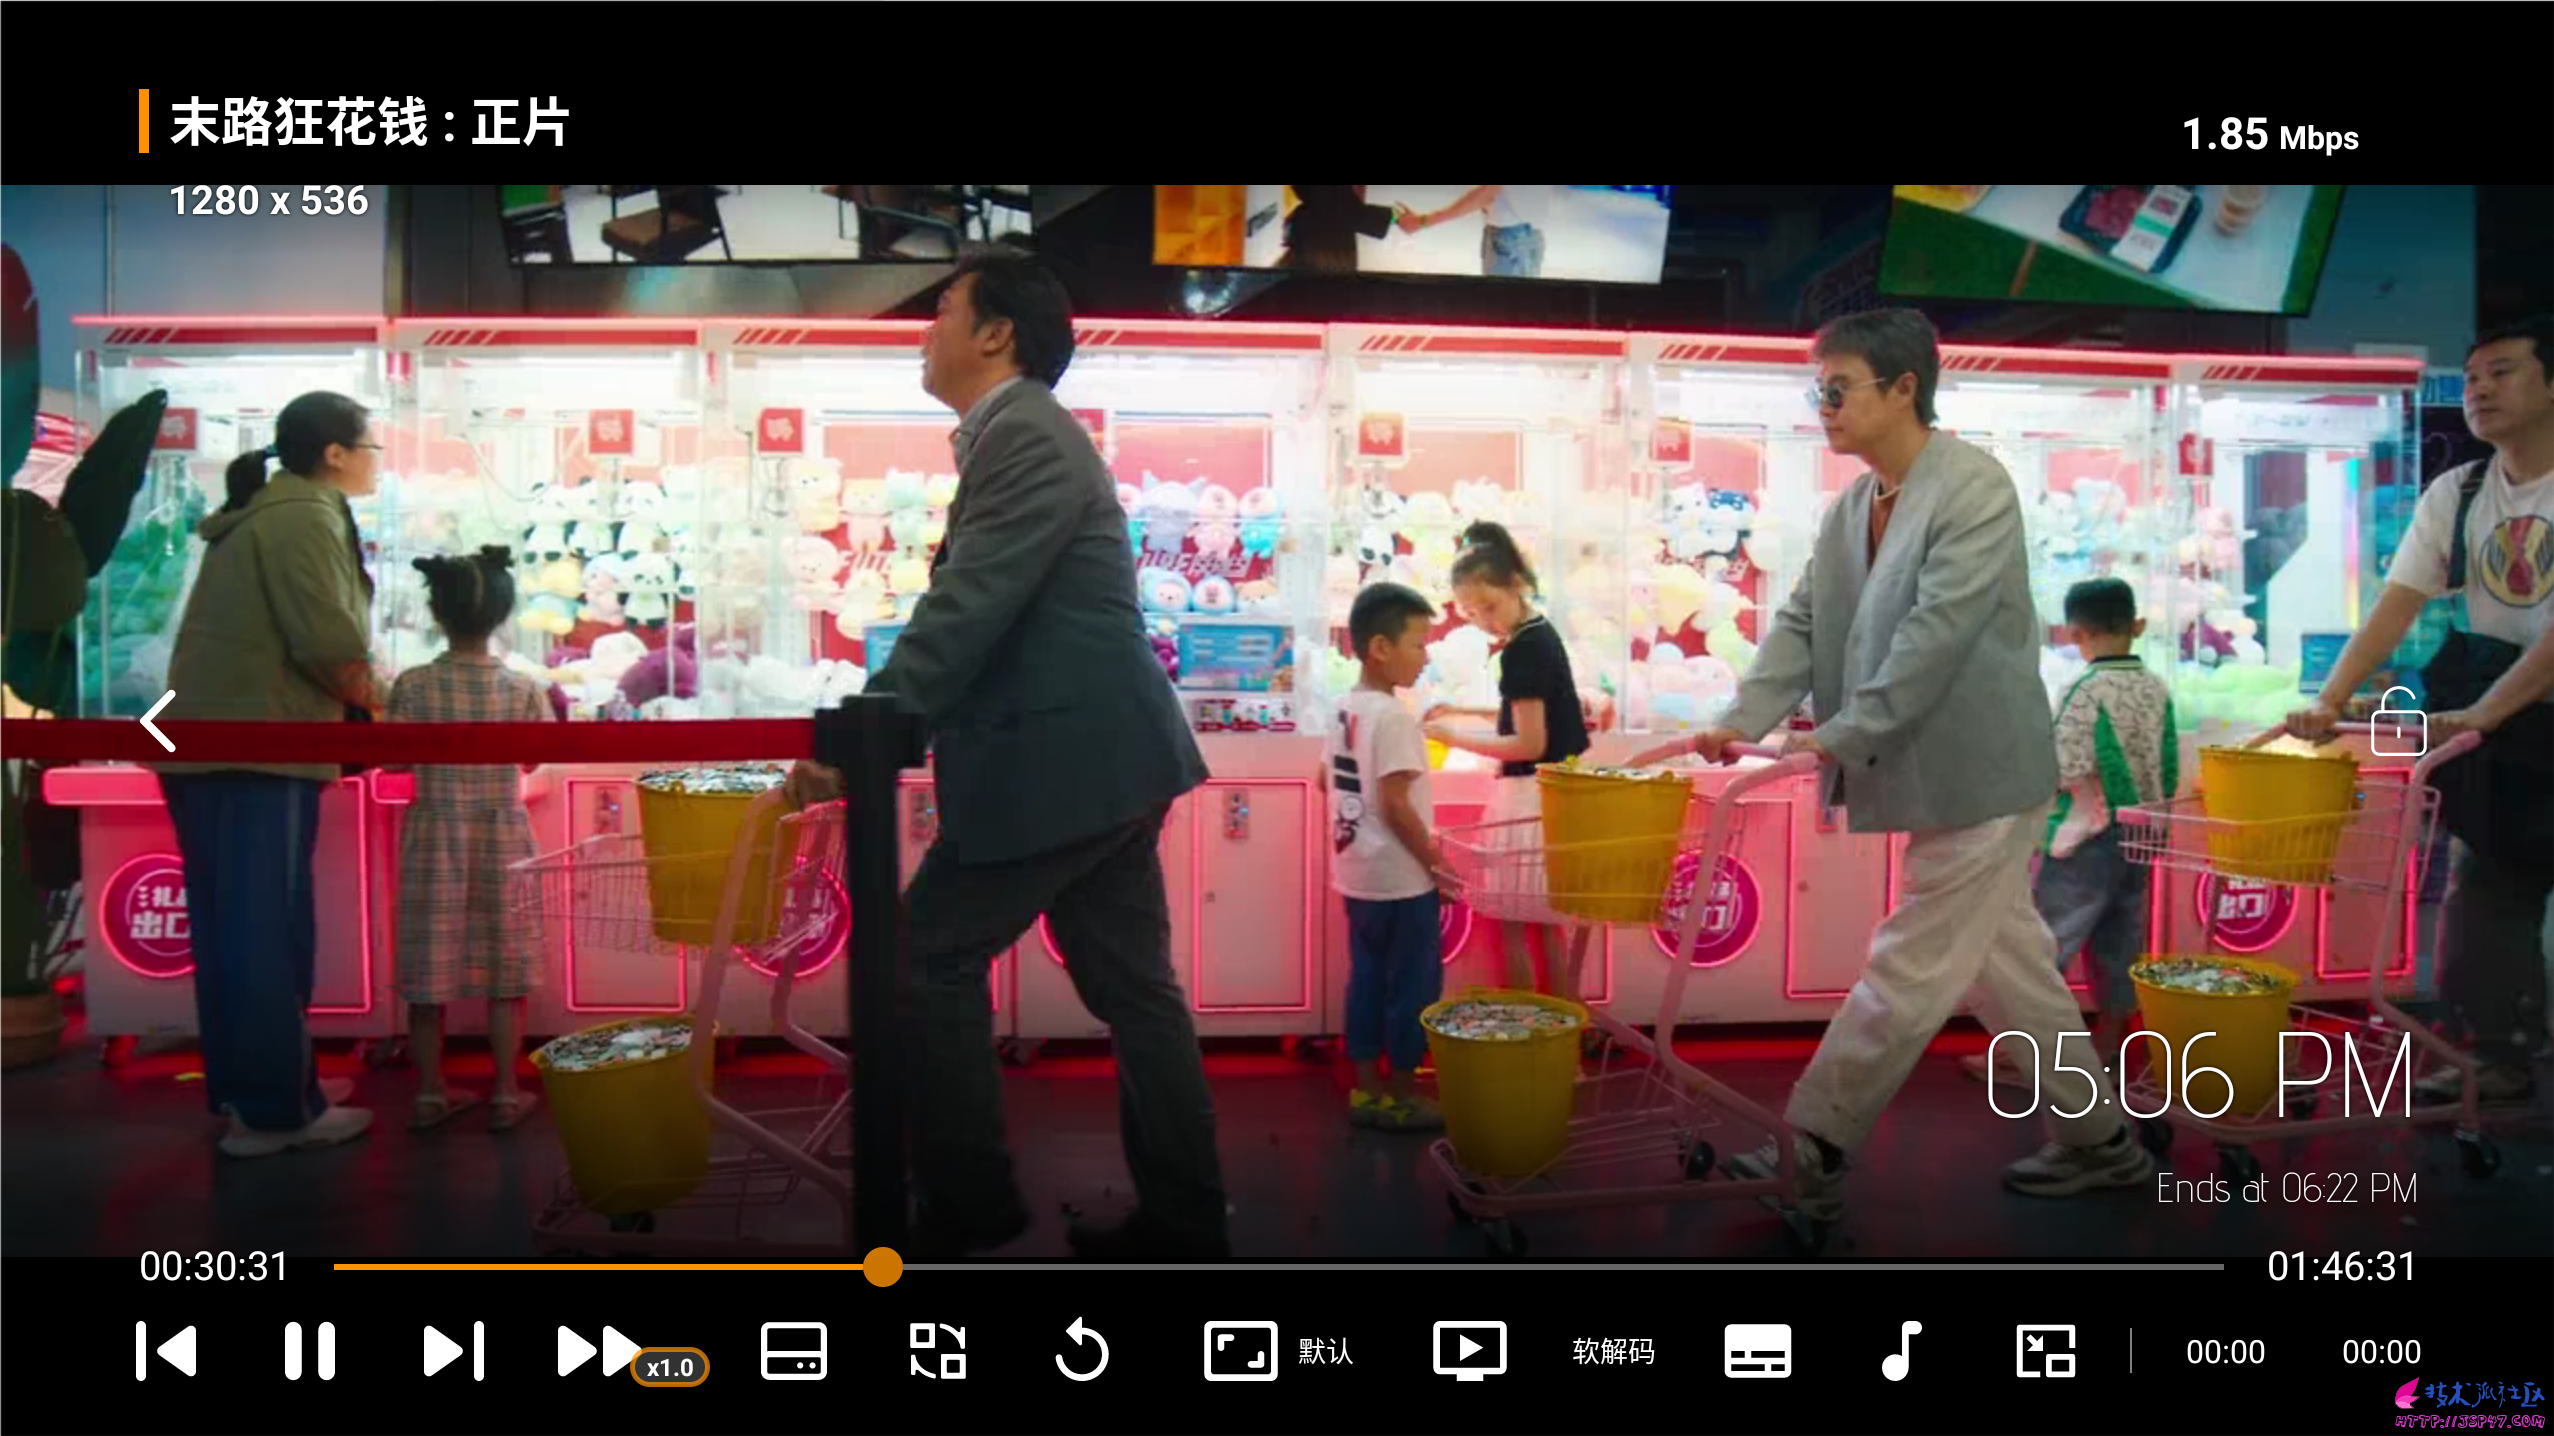This screenshot has height=1436, width=2554.
Task: Click the title 末路狂花钱：正片
Action: (369, 122)
